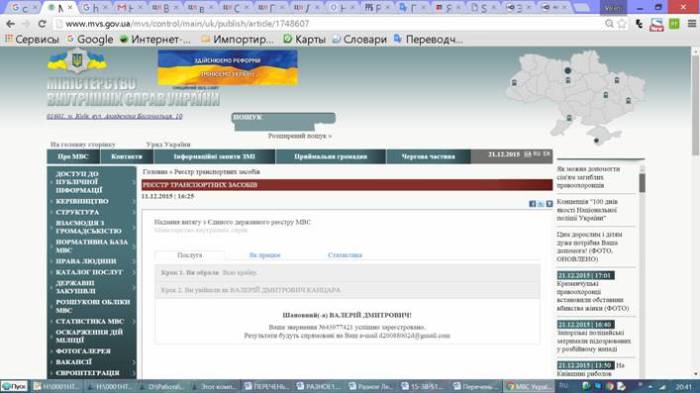Open Пуск start button on taskbar
This screenshot has width=700, height=393.
tap(14, 386)
